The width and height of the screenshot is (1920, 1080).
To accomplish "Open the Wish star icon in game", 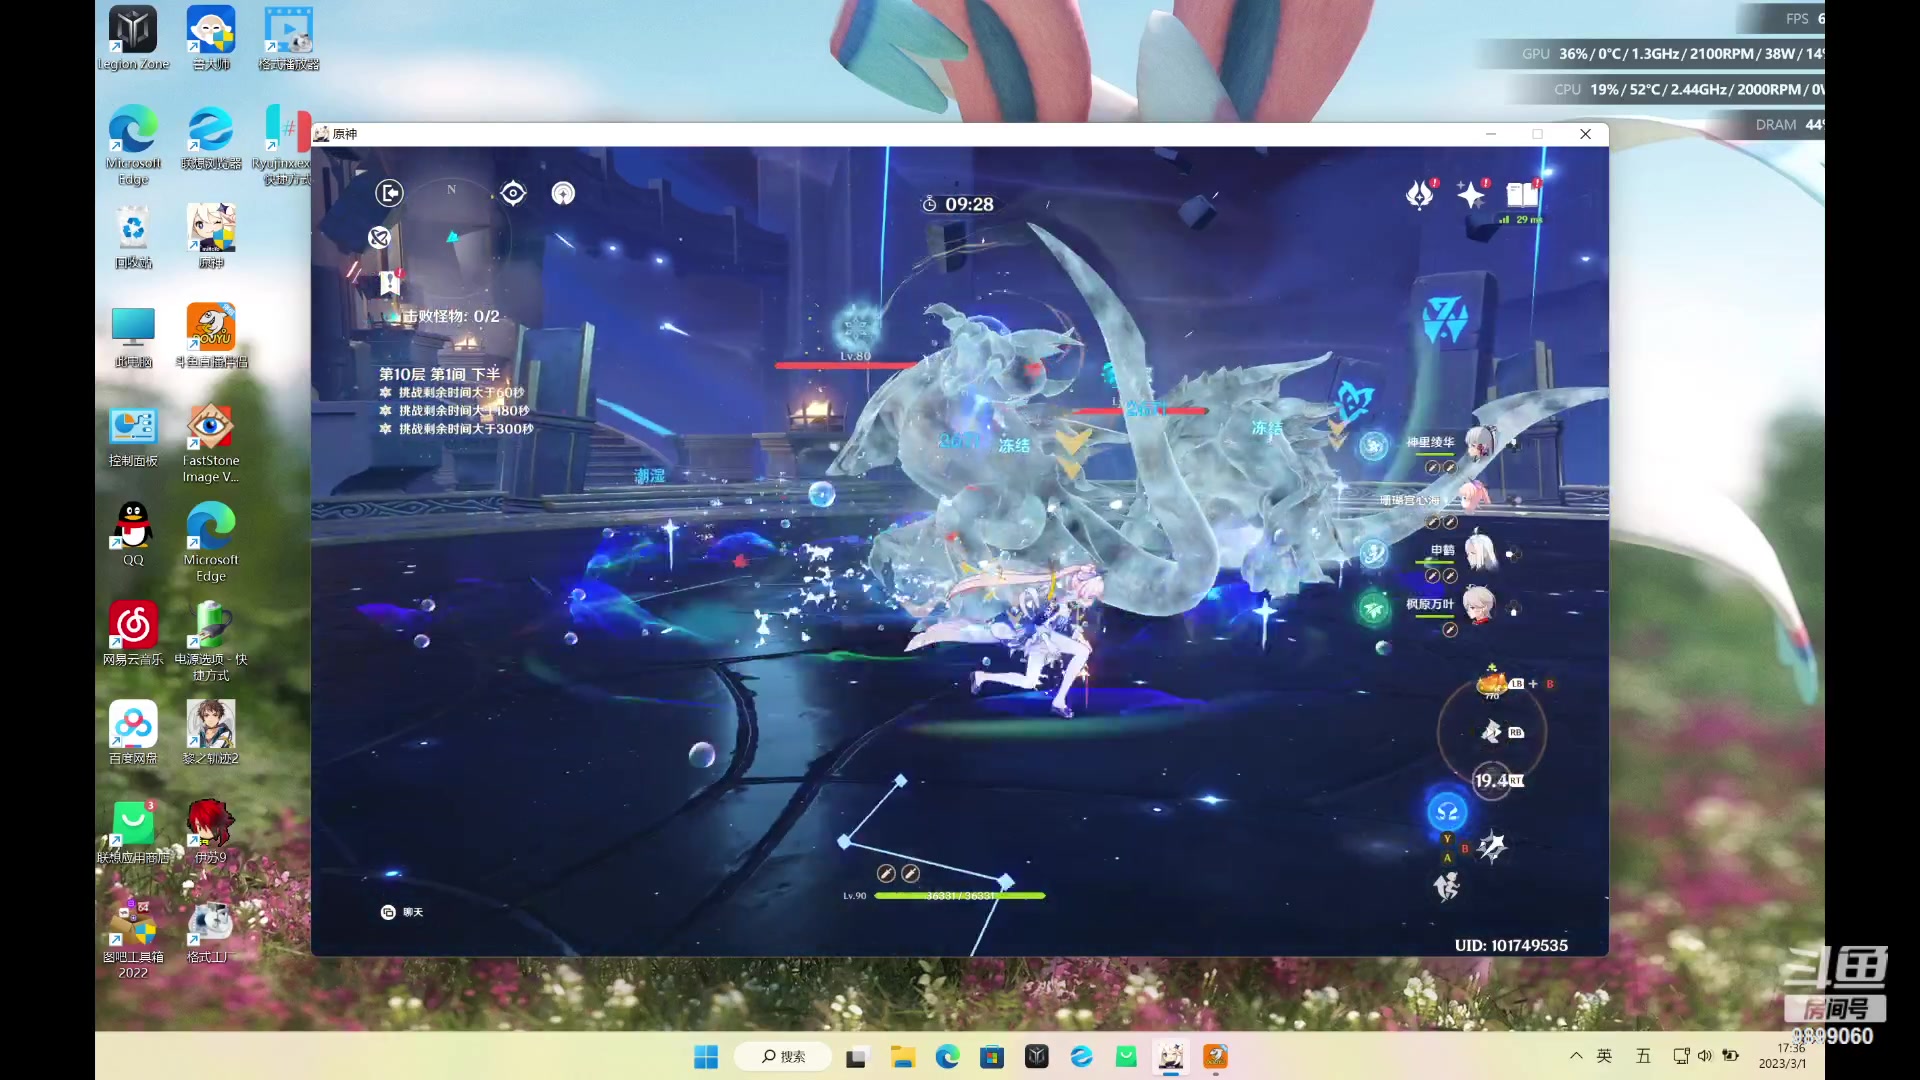I will (1471, 194).
